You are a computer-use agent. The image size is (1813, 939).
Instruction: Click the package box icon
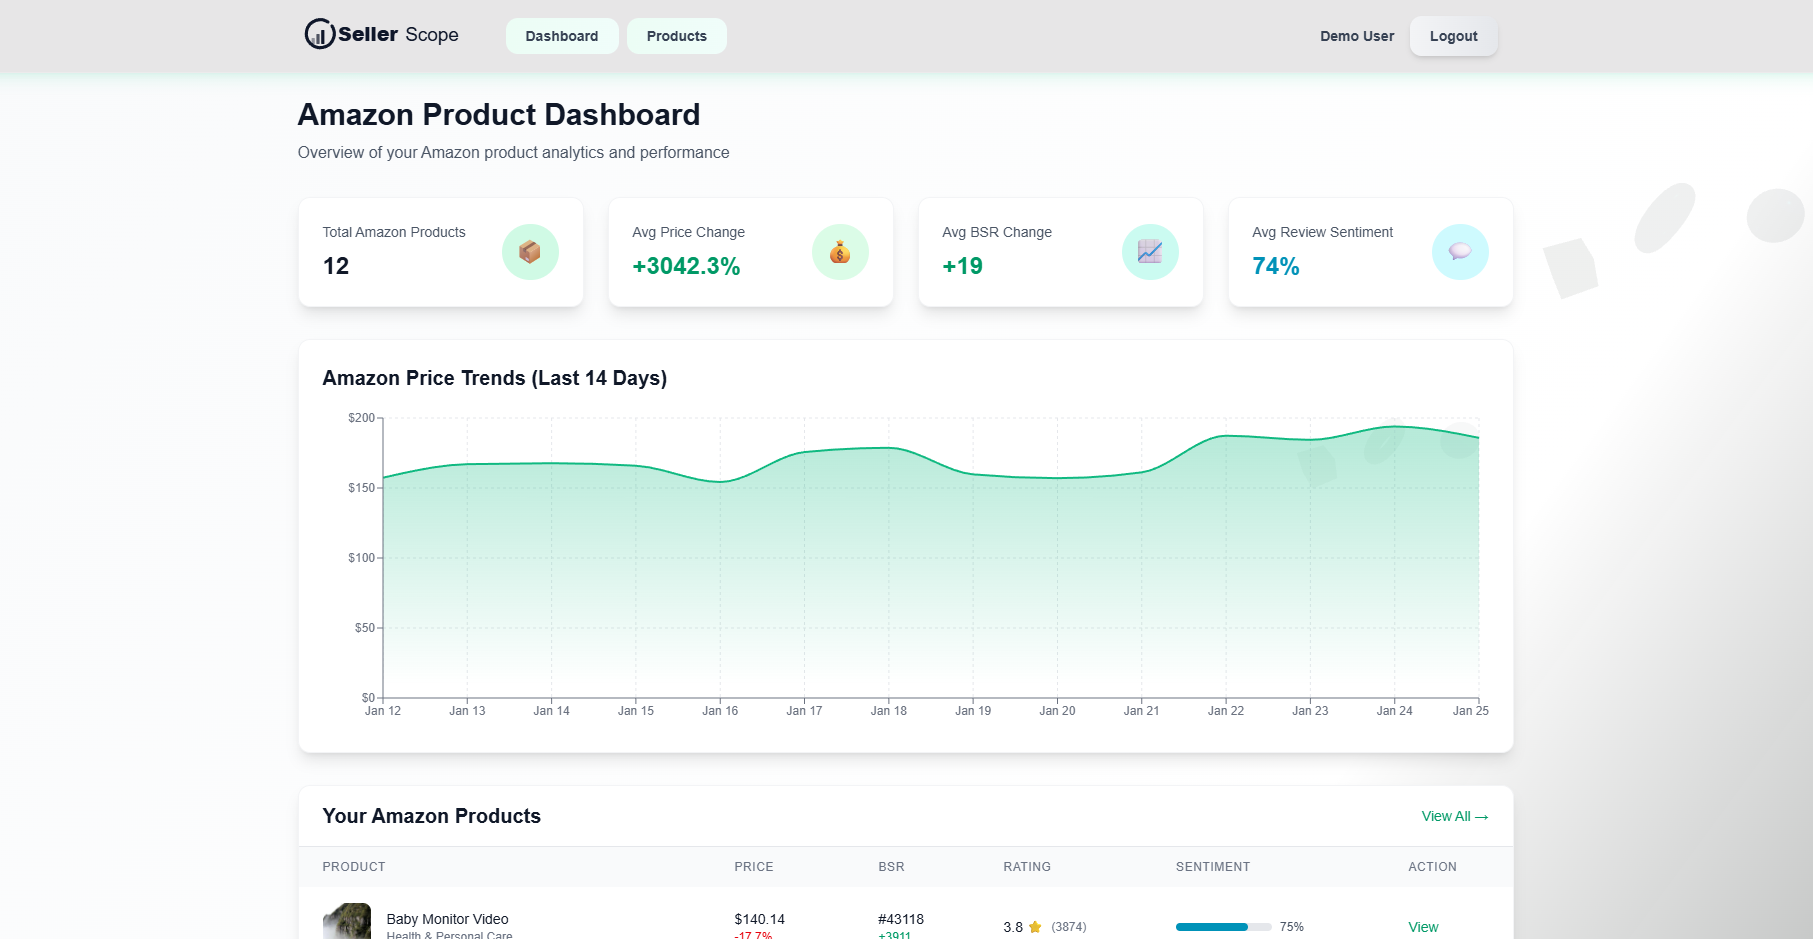pos(530,252)
